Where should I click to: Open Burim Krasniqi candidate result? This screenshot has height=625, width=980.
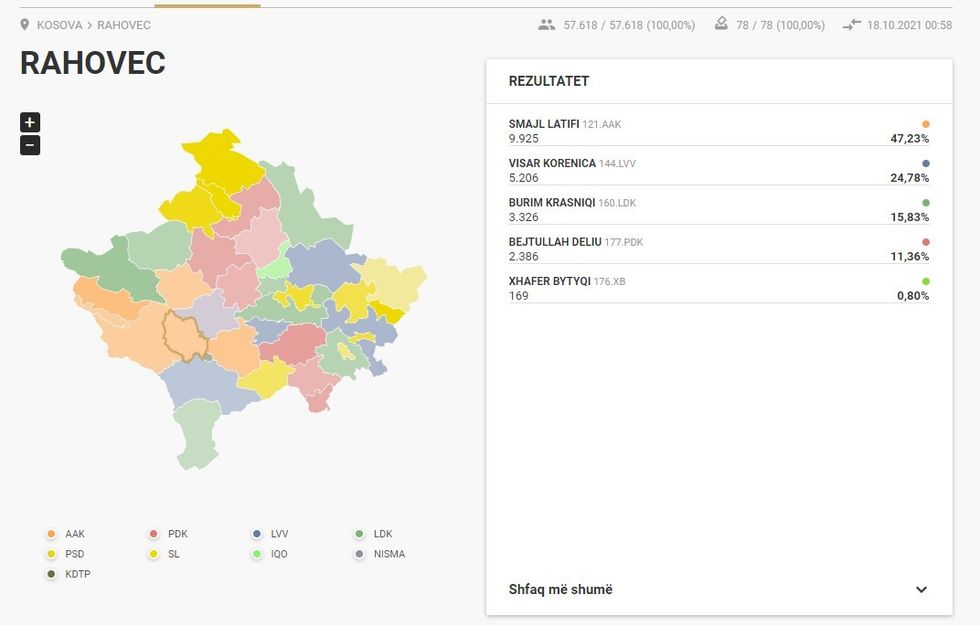(718, 209)
